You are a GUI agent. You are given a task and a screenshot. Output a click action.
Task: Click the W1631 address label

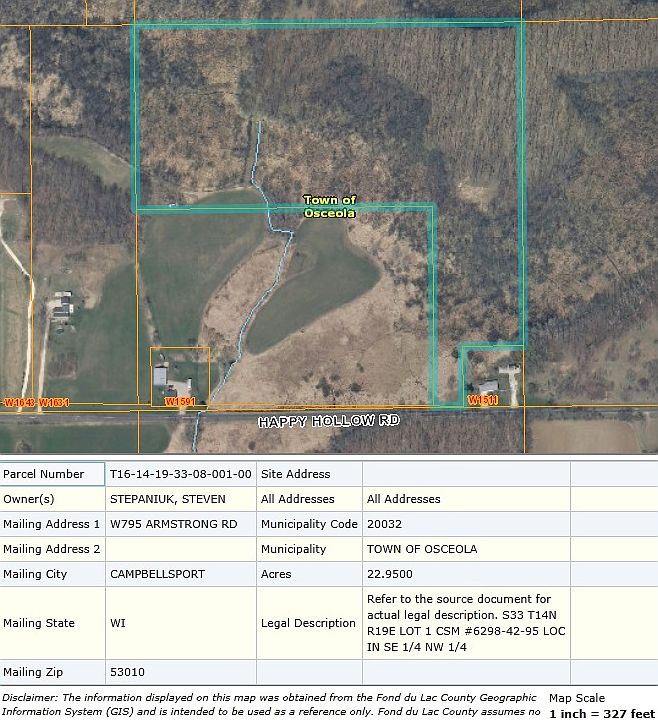coord(54,403)
